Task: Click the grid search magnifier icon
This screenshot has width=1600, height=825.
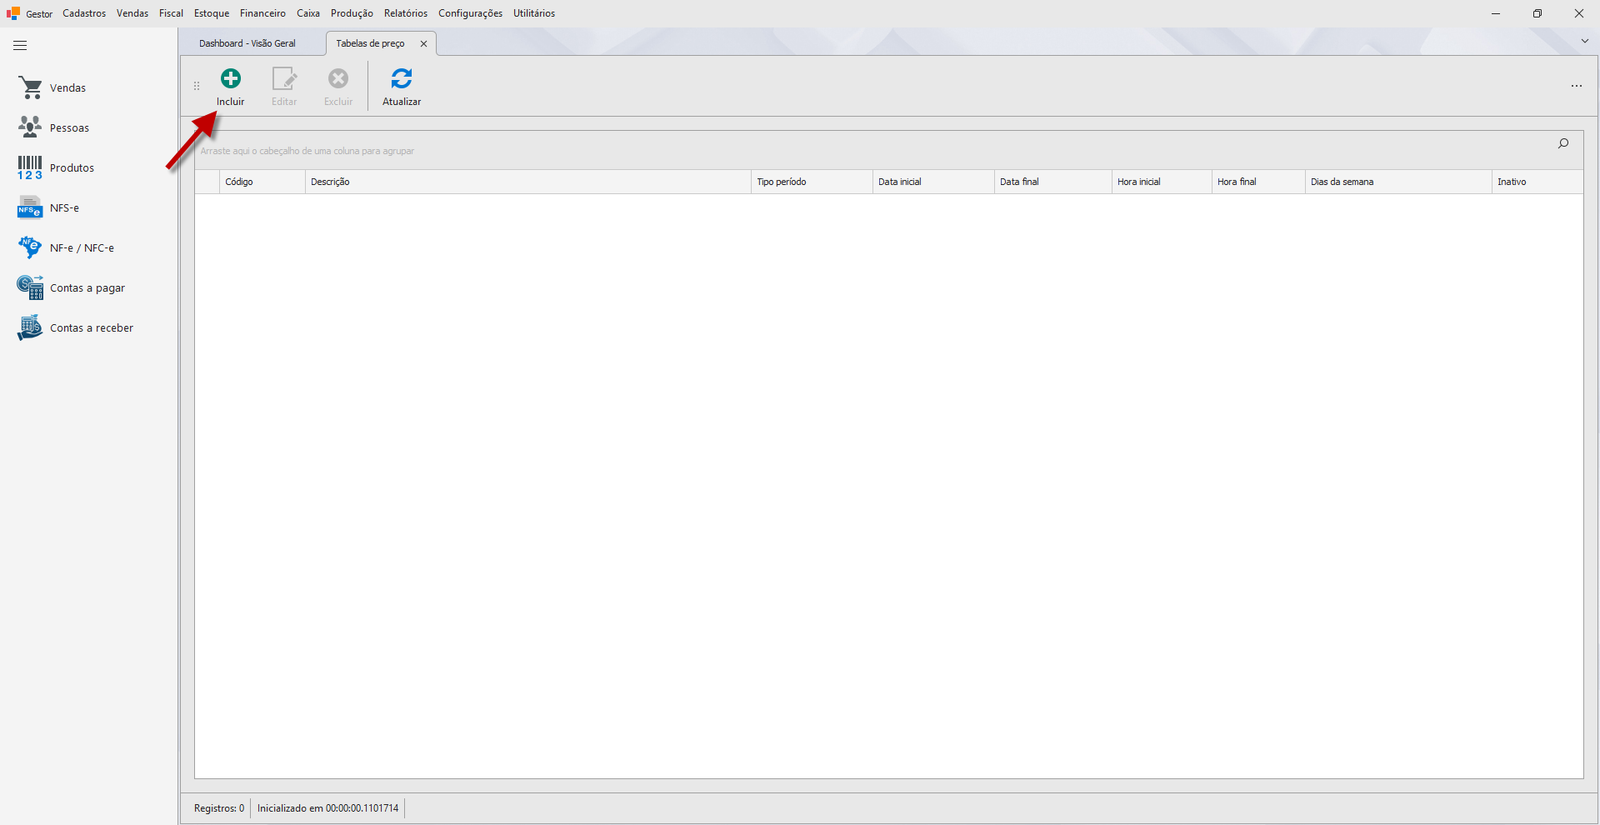Action: coord(1563,144)
